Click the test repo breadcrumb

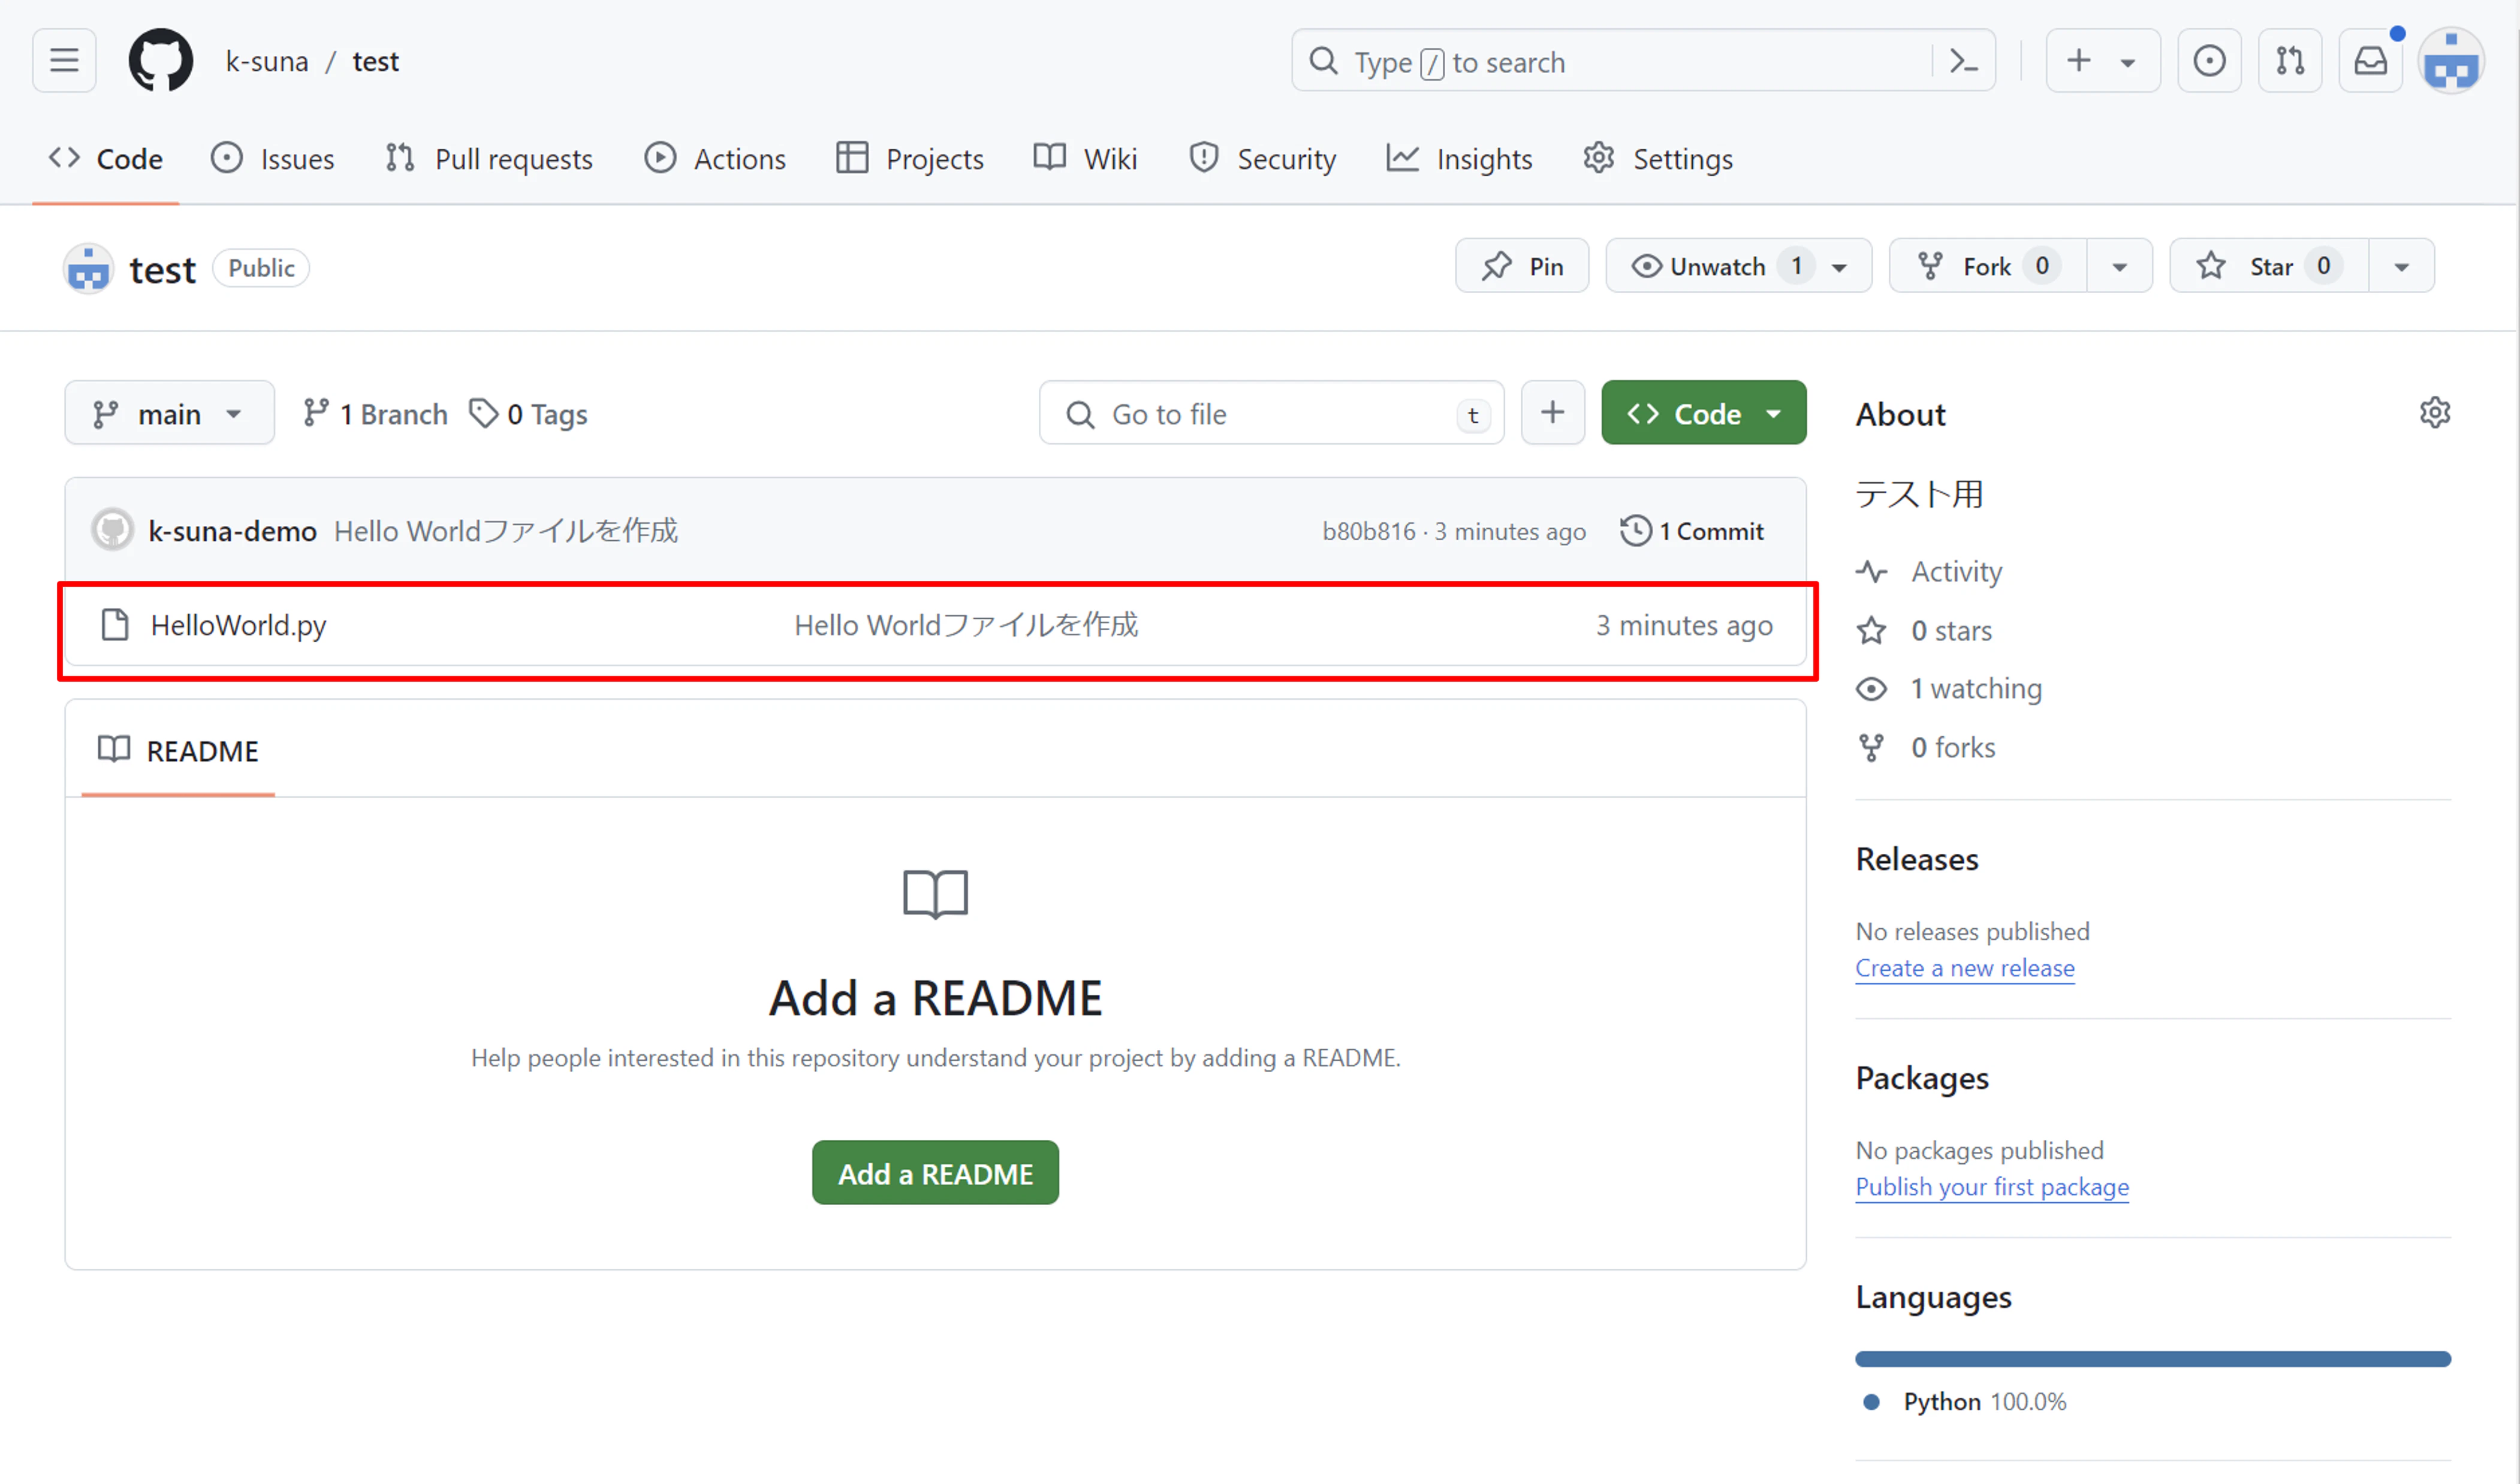click(376, 62)
